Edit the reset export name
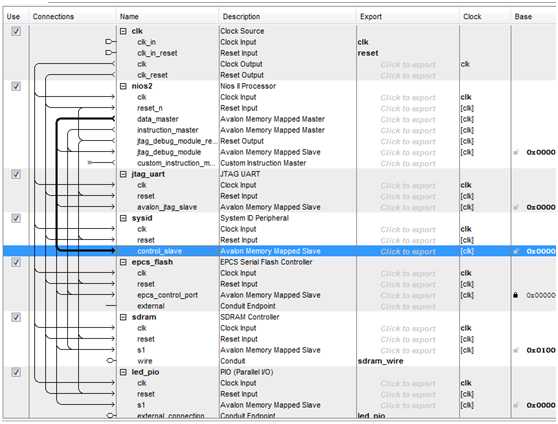558x424 pixels. click(368, 53)
